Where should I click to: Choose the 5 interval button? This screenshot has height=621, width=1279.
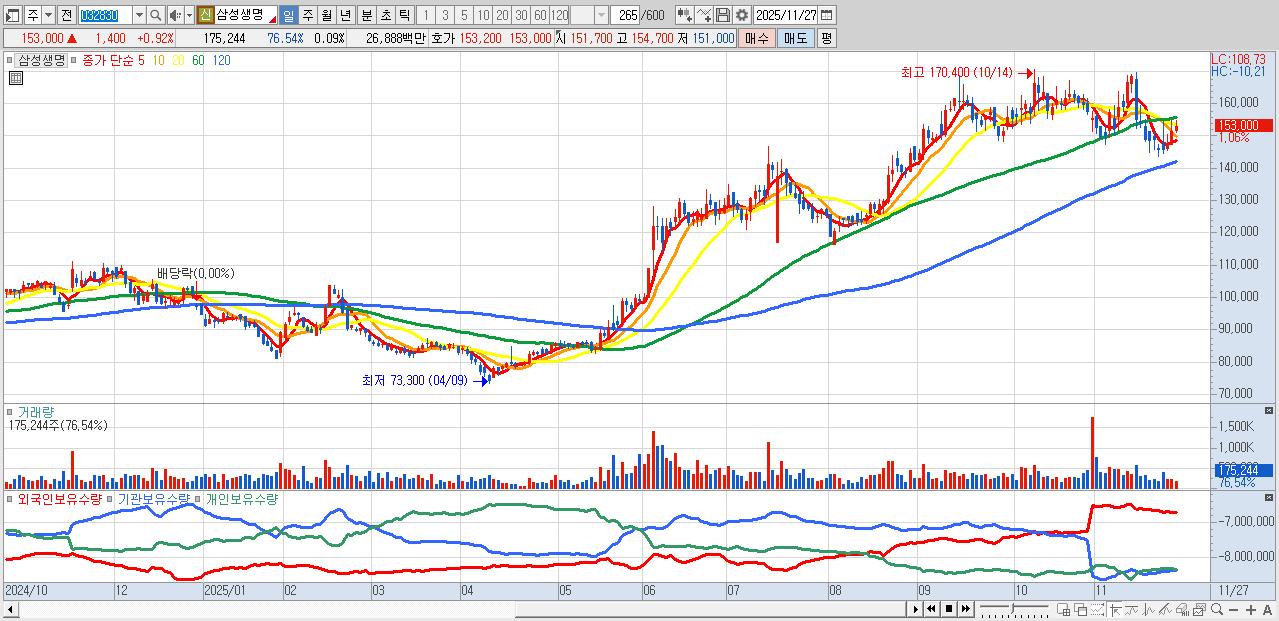pyautogui.click(x=464, y=15)
